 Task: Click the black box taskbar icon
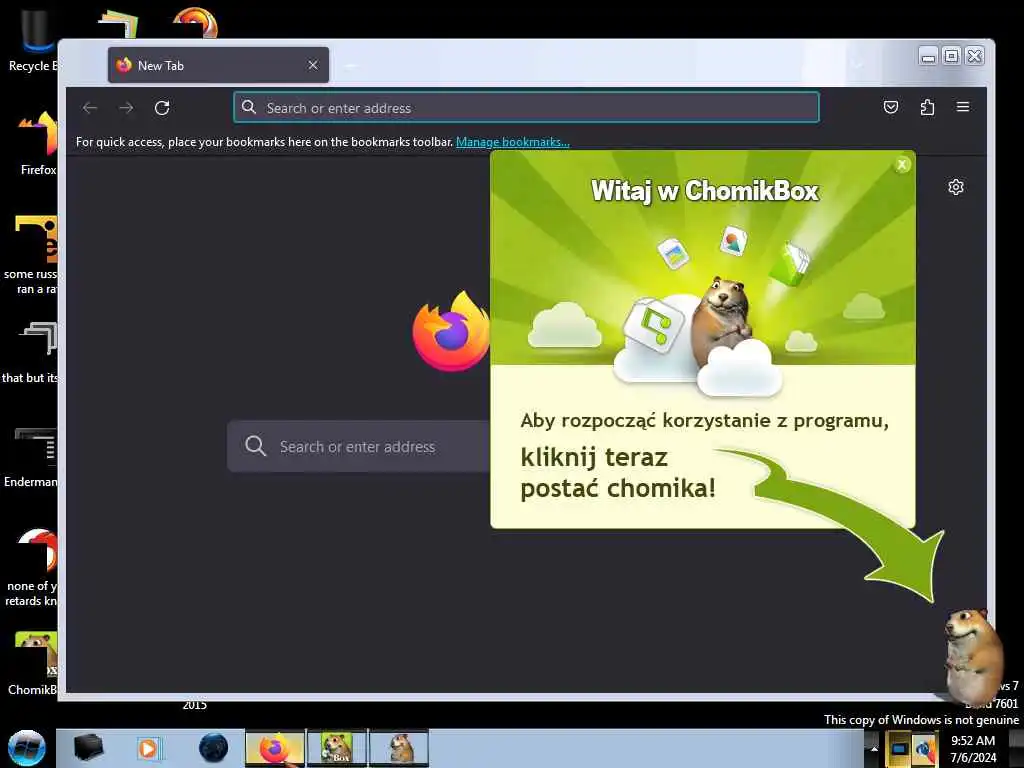click(x=88, y=748)
